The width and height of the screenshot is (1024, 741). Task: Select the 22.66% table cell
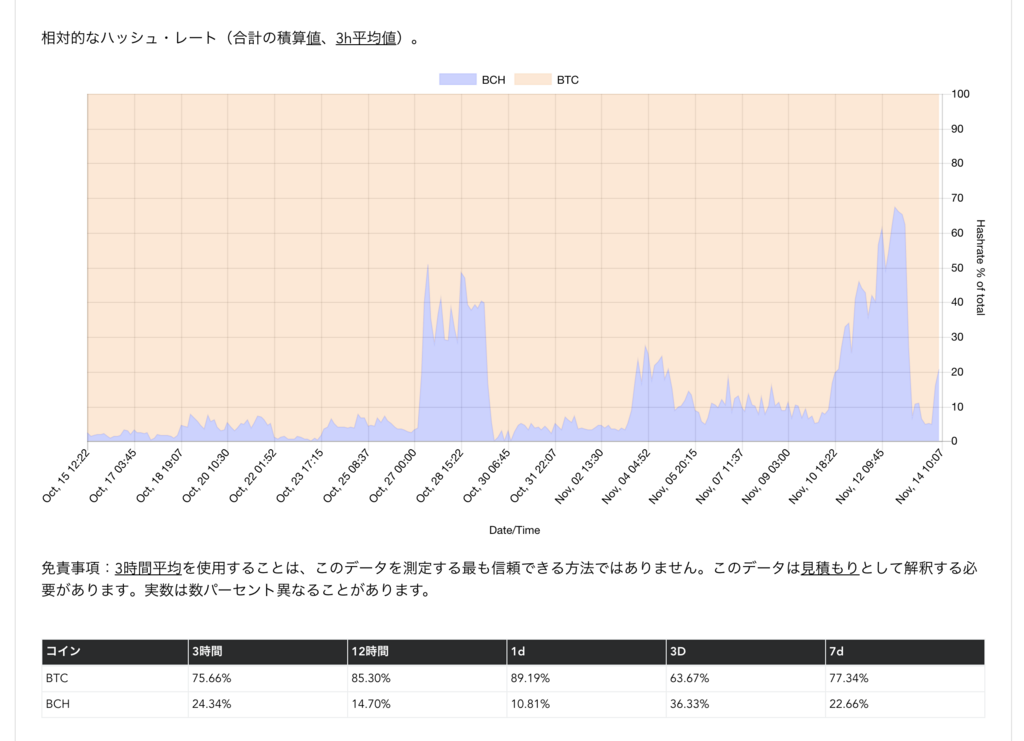point(905,704)
